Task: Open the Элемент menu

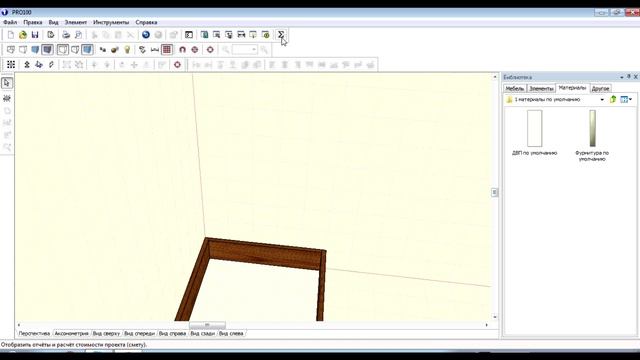Action: (x=76, y=22)
